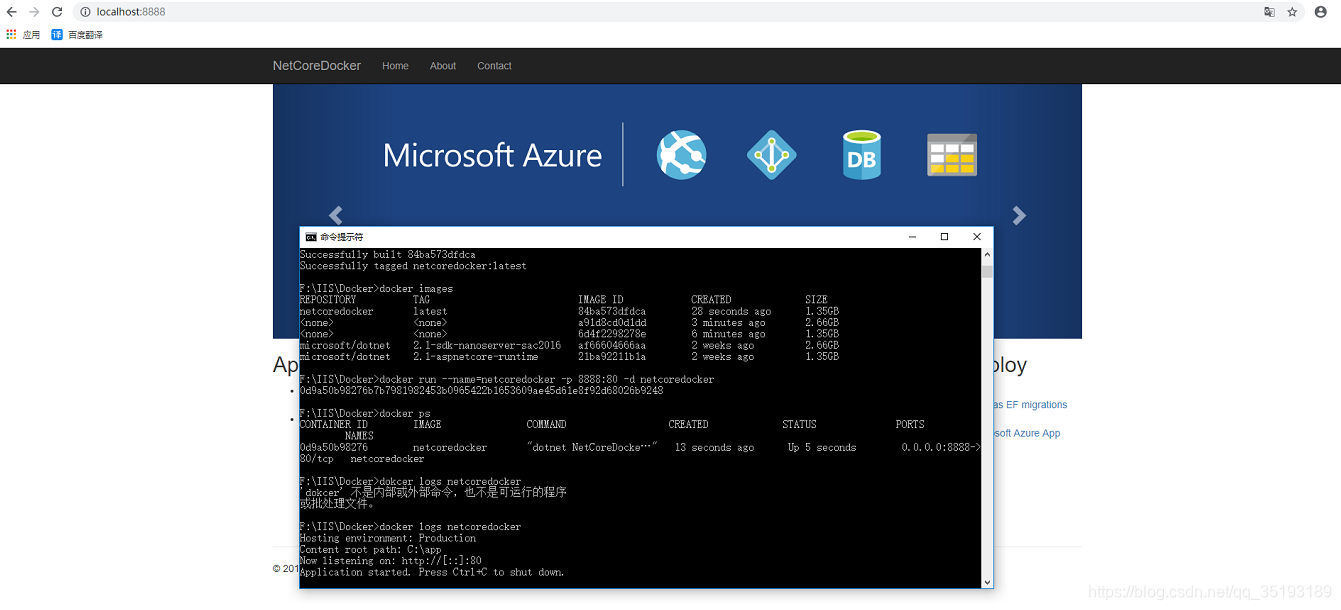Click the browser back arrow

[11, 12]
